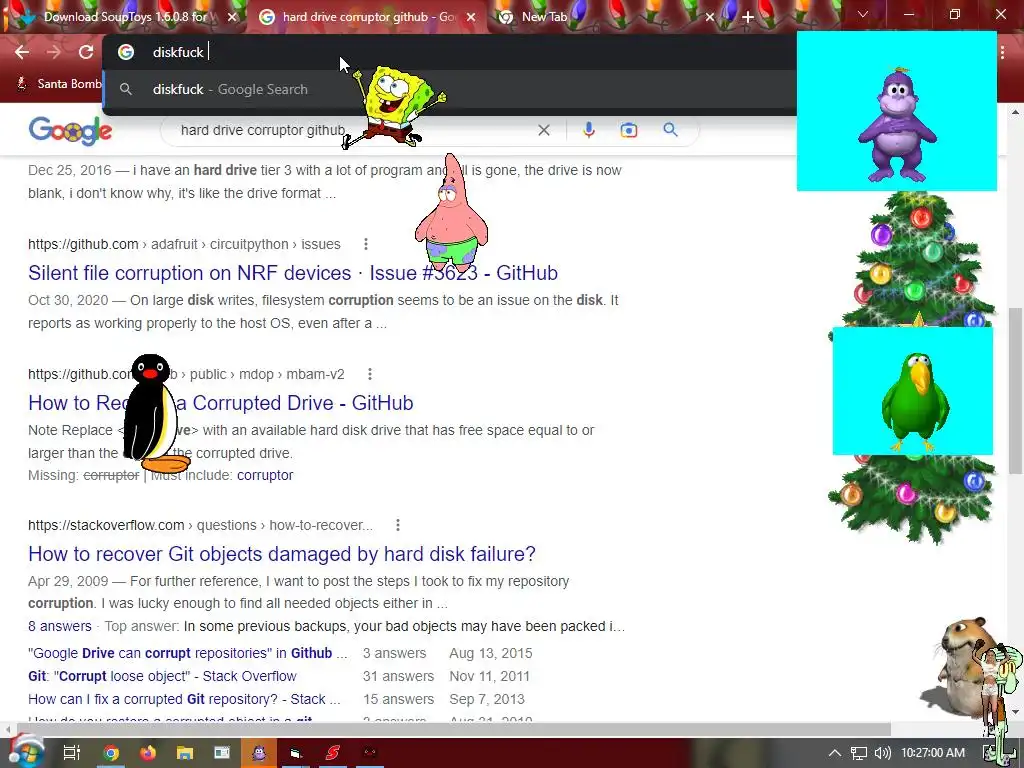Image resolution: width=1024 pixels, height=768 pixels.
Task: Click the 10:27:00 AM system clock
Action: [x=933, y=753]
